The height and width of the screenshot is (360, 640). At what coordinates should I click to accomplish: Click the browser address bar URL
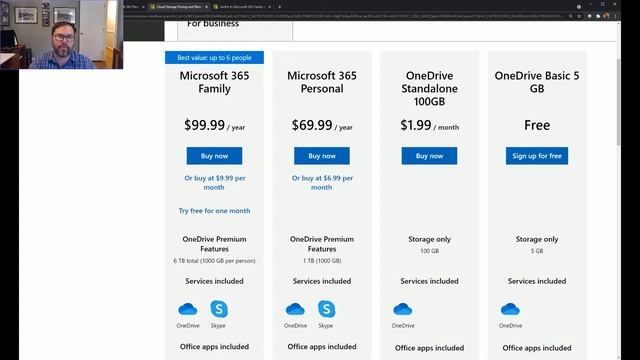343,16
